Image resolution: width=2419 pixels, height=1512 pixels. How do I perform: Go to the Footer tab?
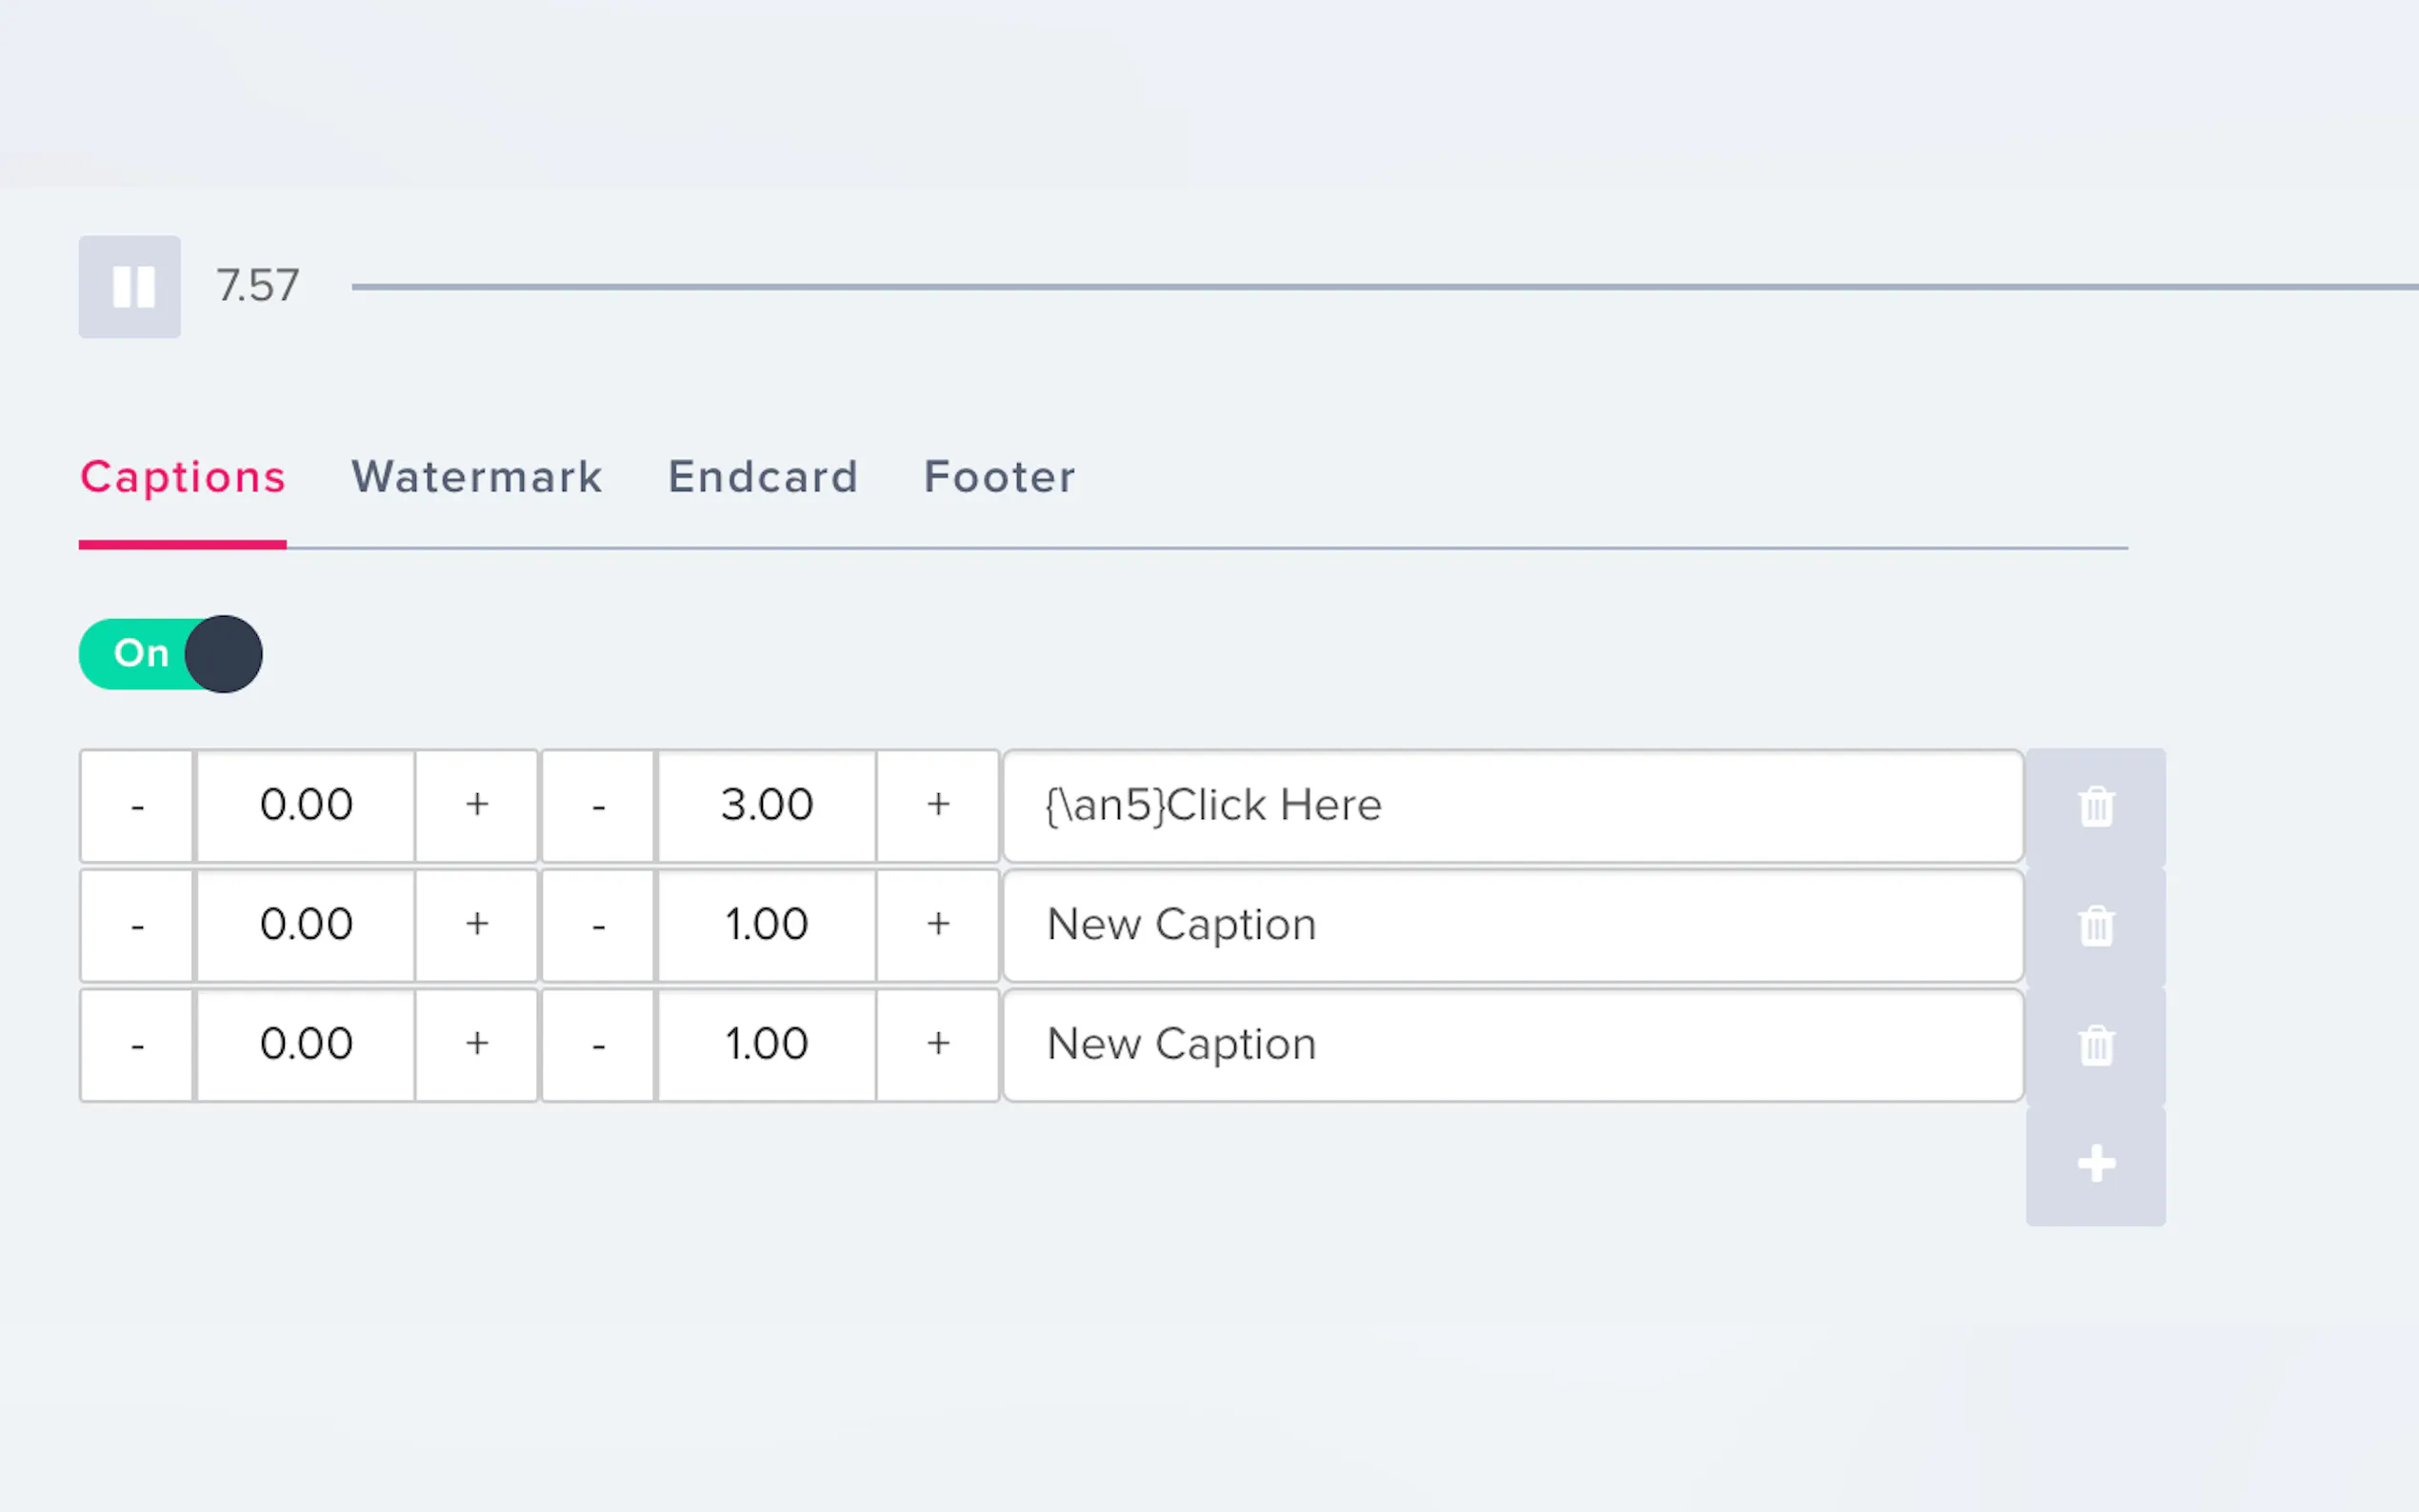coord(999,477)
